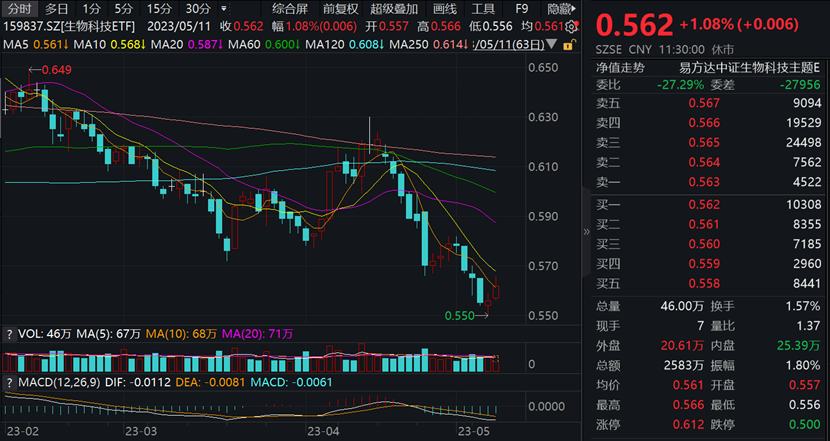
Task: Select the 买二 0.561 order row
Action: [x=708, y=224]
